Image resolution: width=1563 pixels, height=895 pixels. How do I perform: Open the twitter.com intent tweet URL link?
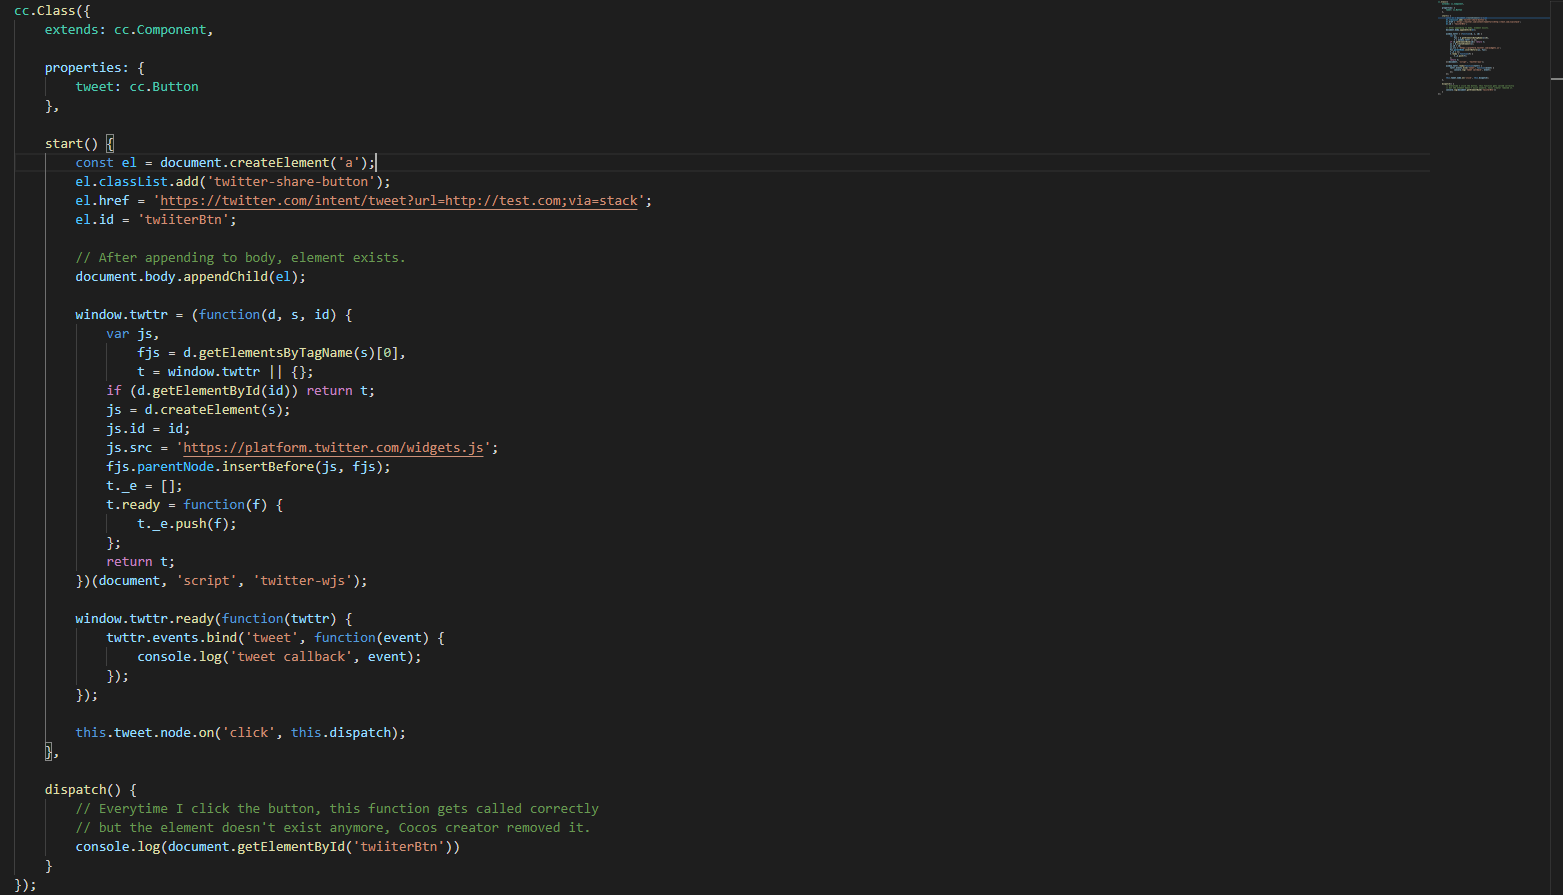[398, 201]
